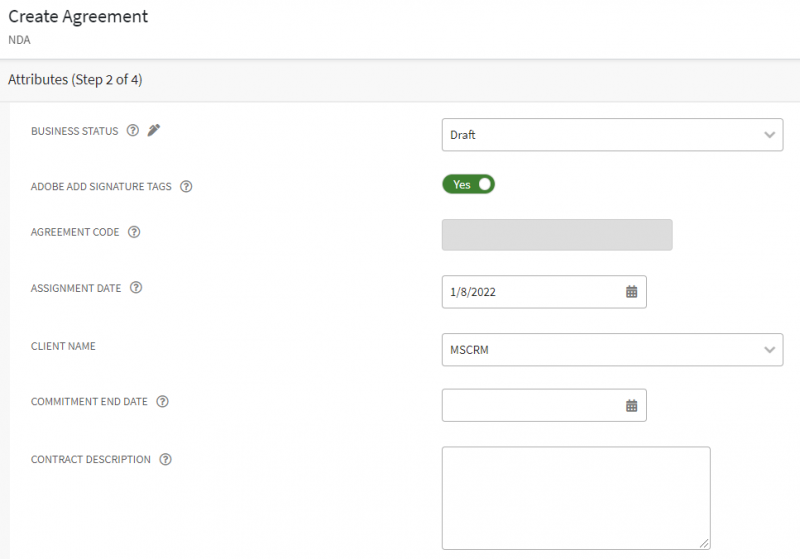
Task: Click the grayed Agreement Code field
Action: [x=557, y=235]
